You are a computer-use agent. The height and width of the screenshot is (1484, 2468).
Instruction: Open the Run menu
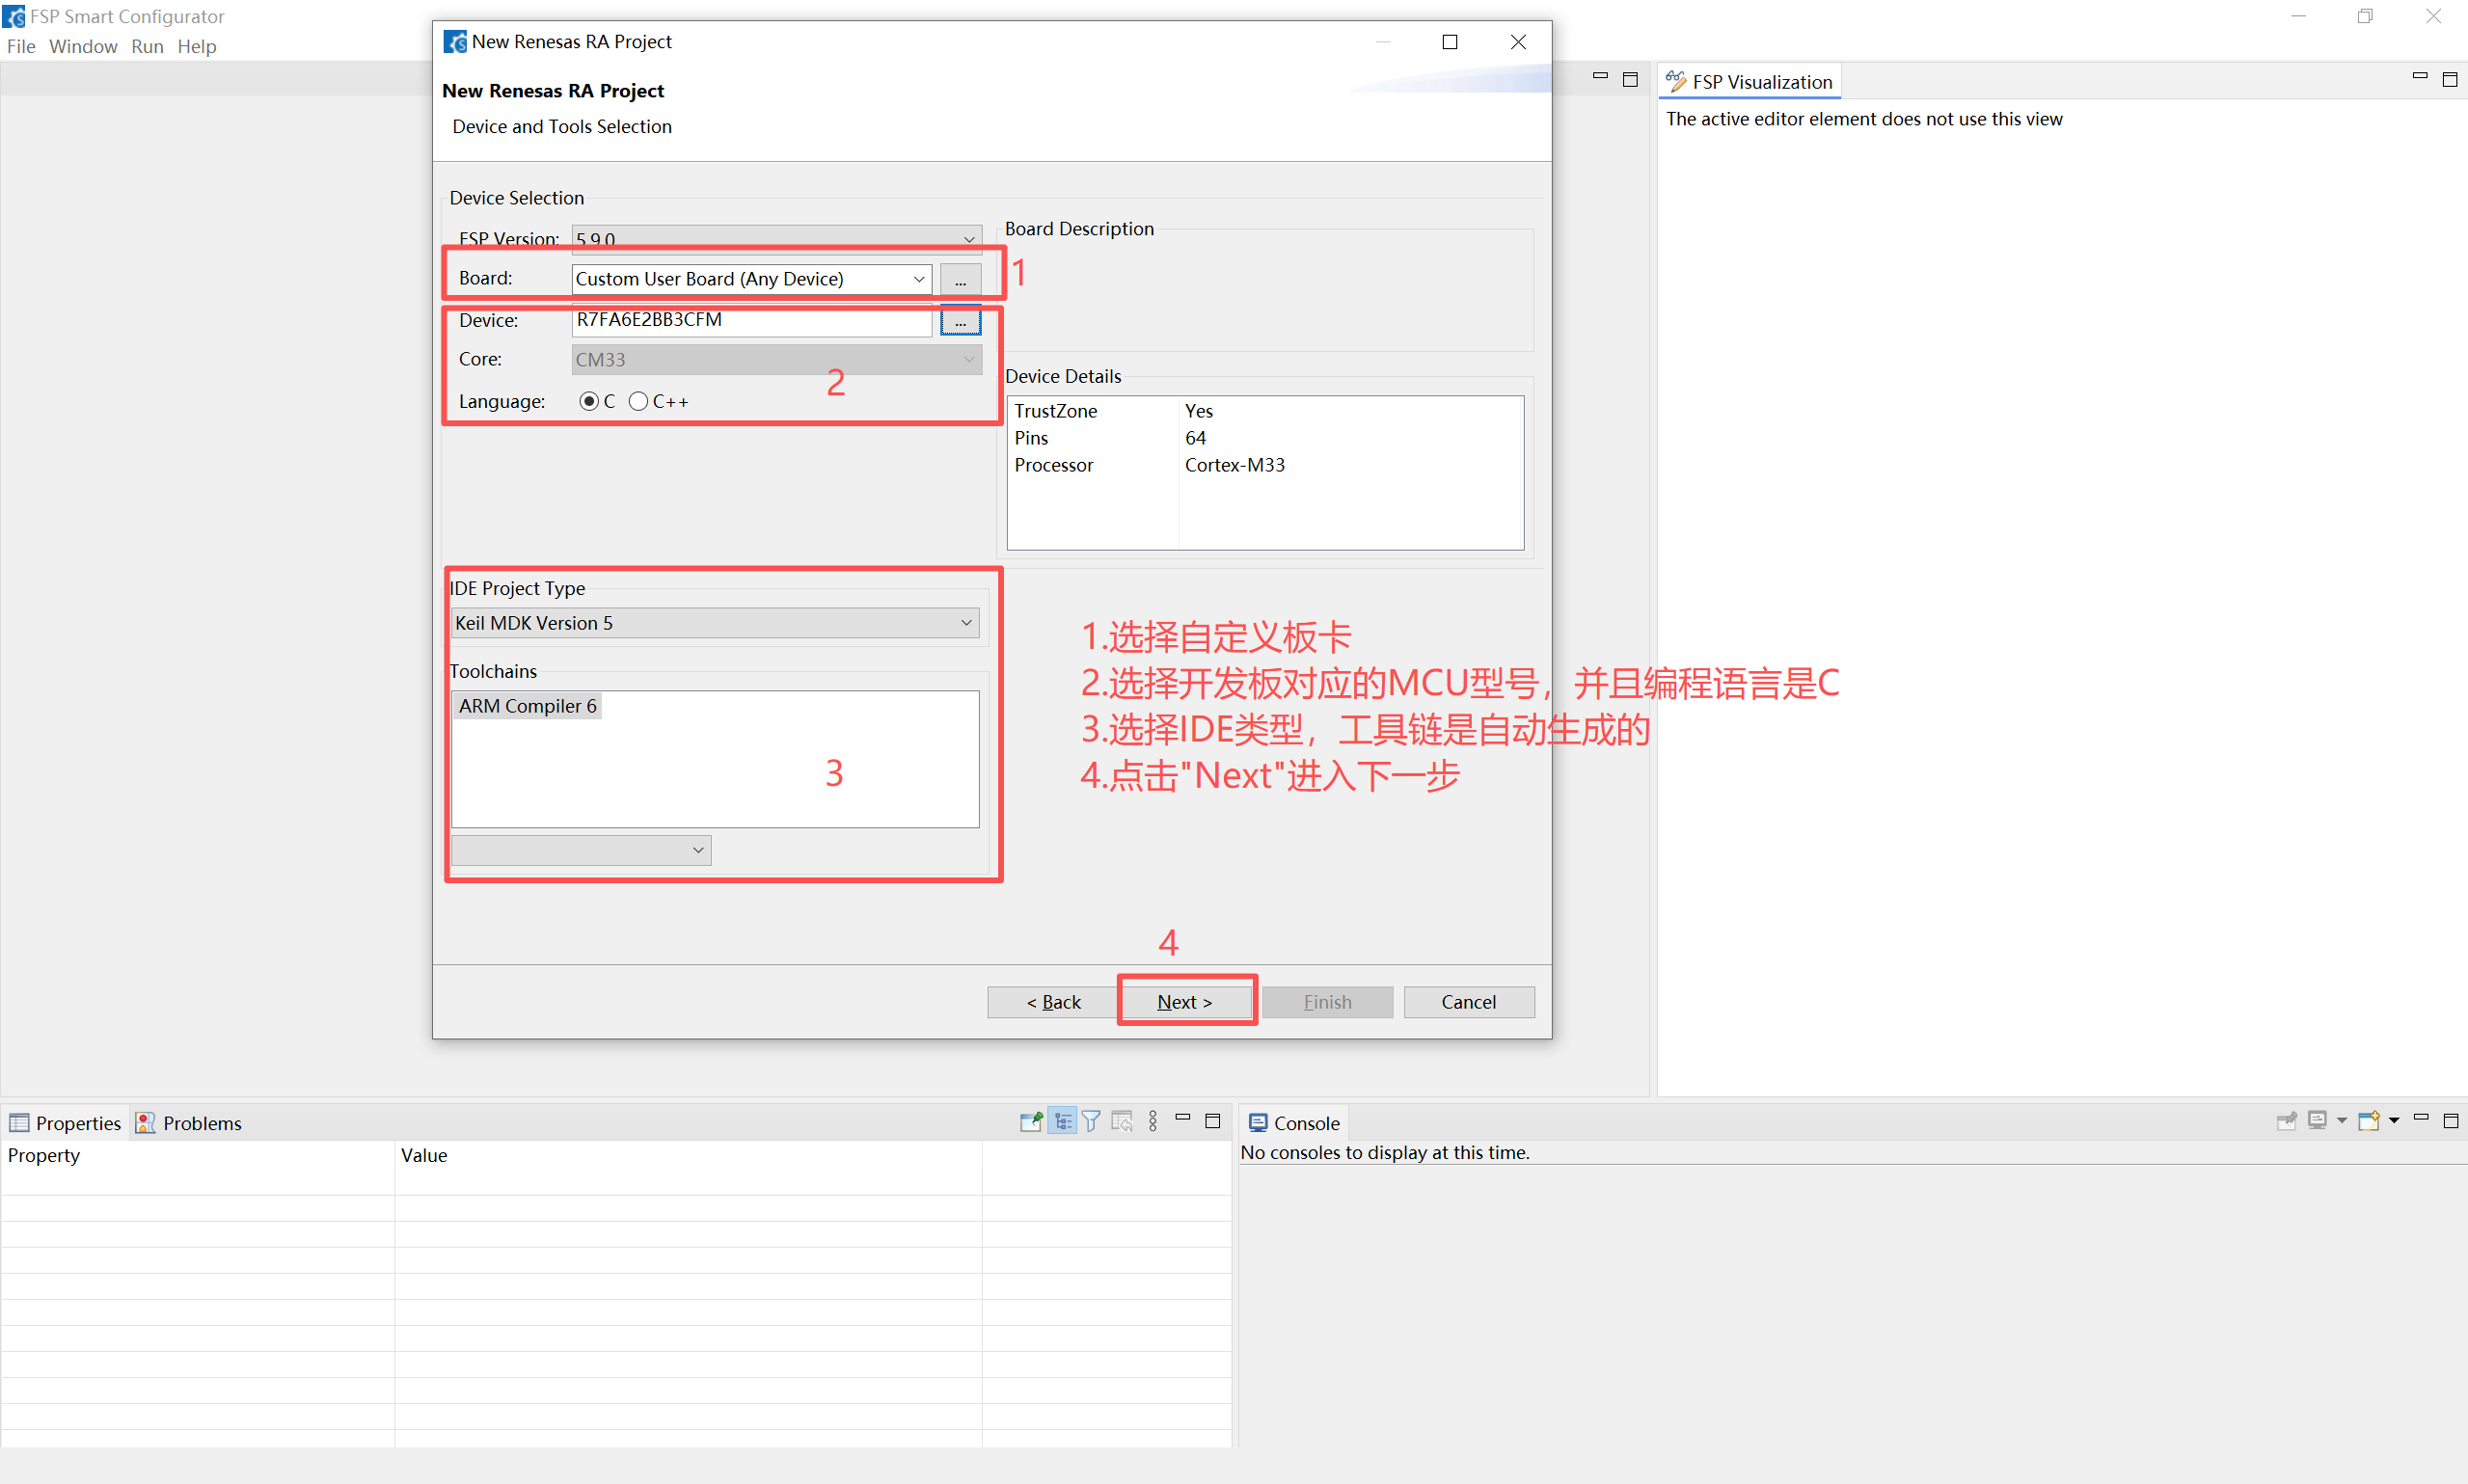tap(147, 46)
